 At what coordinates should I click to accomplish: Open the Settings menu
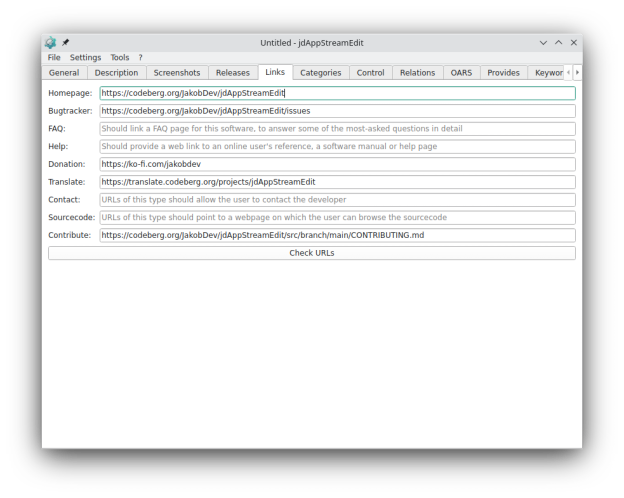86,57
